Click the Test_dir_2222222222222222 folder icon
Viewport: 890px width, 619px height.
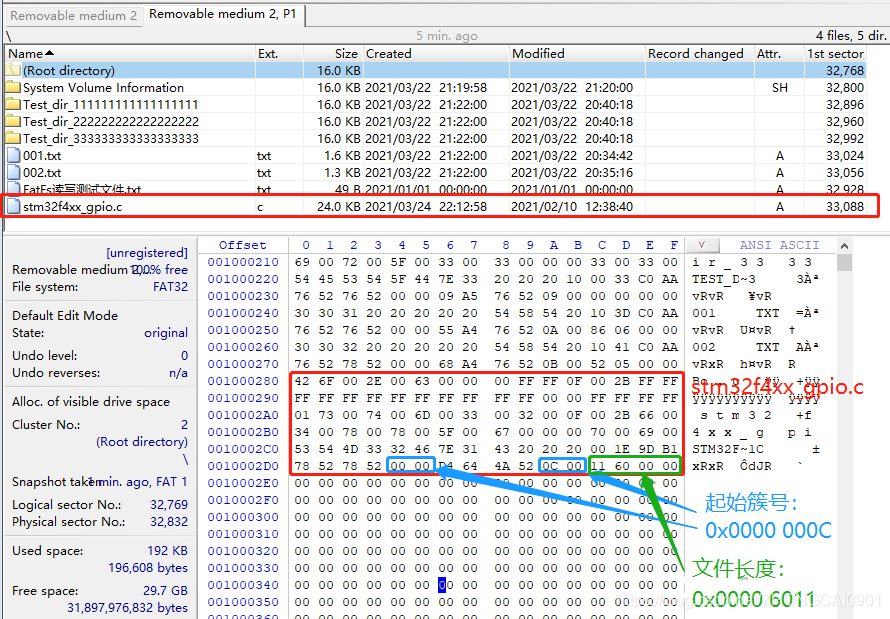pos(13,121)
